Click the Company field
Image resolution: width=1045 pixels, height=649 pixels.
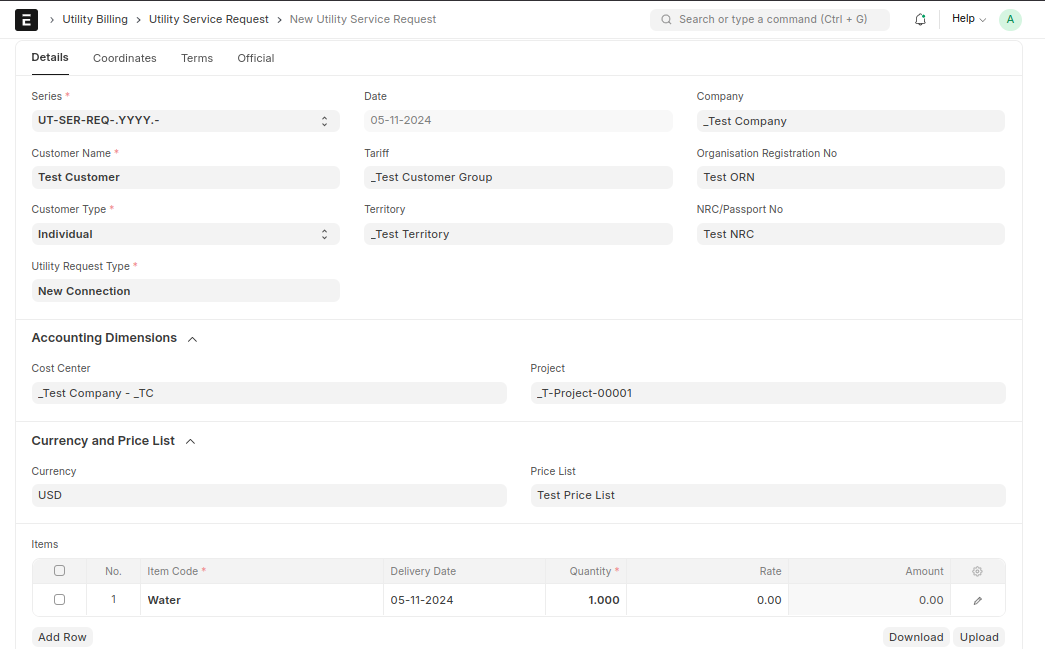[850, 121]
